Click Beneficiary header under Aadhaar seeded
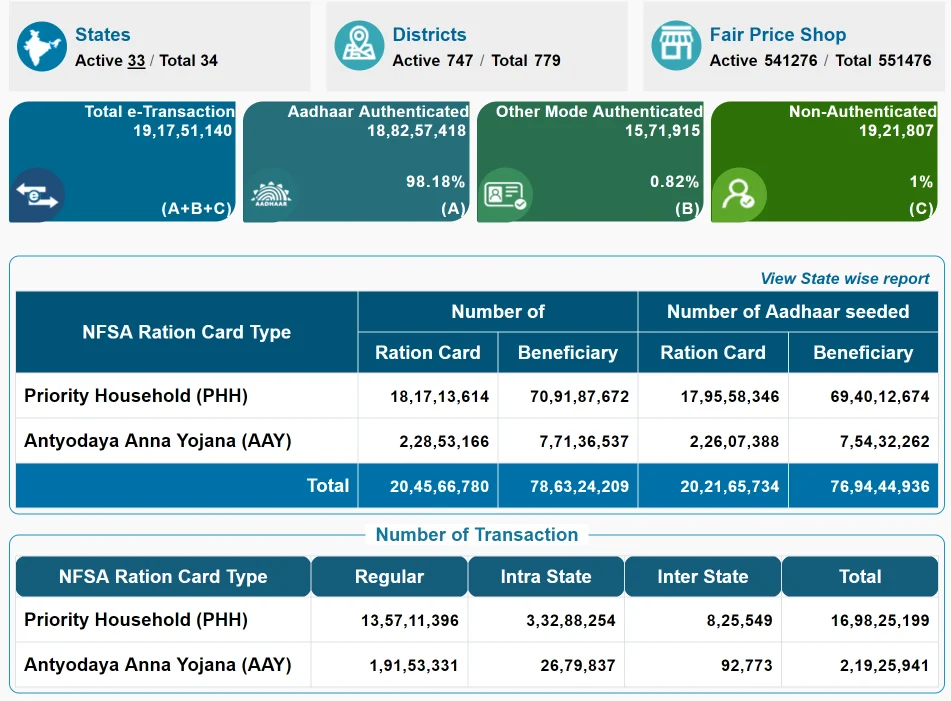The image size is (951, 701). pyautogui.click(x=863, y=352)
